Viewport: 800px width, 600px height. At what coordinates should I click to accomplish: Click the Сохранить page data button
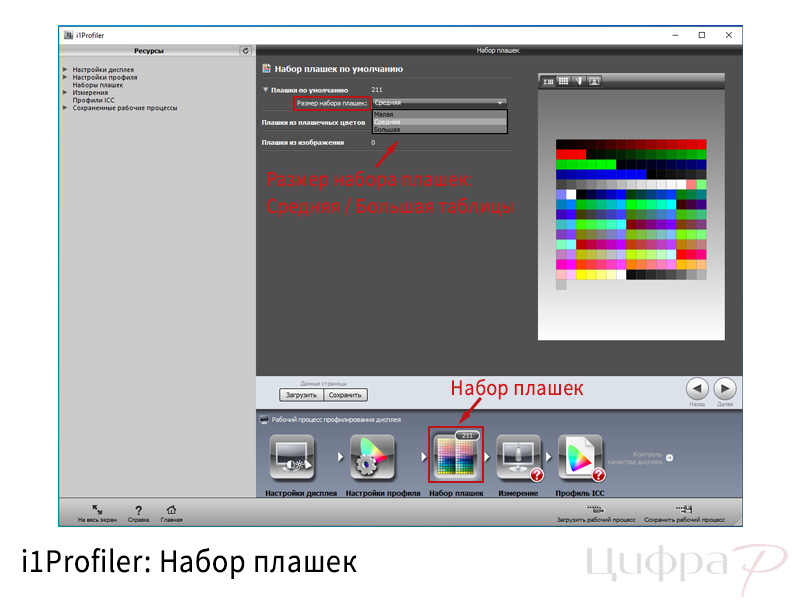click(x=345, y=395)
